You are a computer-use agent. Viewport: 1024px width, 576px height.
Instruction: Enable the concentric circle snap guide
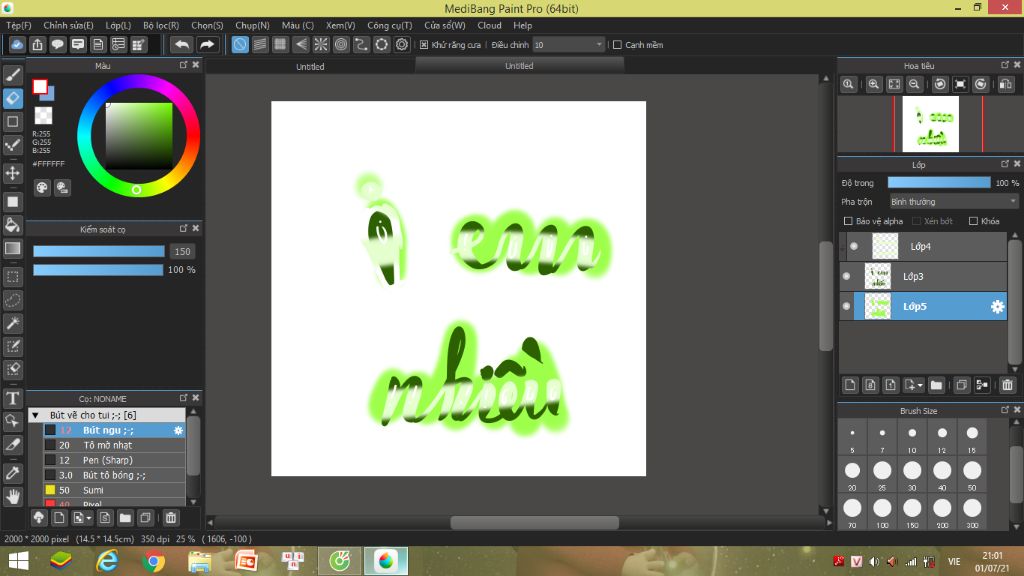click(341, 44)
